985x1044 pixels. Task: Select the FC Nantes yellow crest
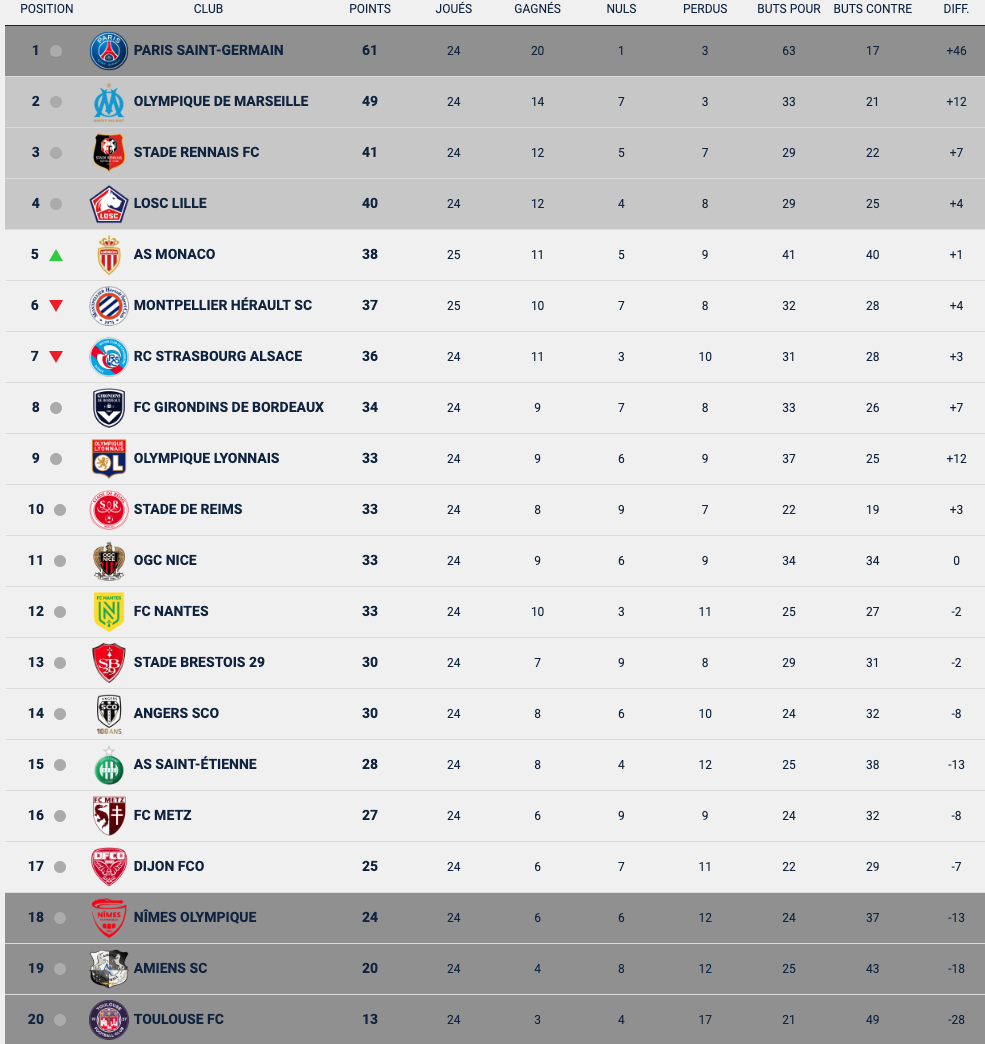109,611
